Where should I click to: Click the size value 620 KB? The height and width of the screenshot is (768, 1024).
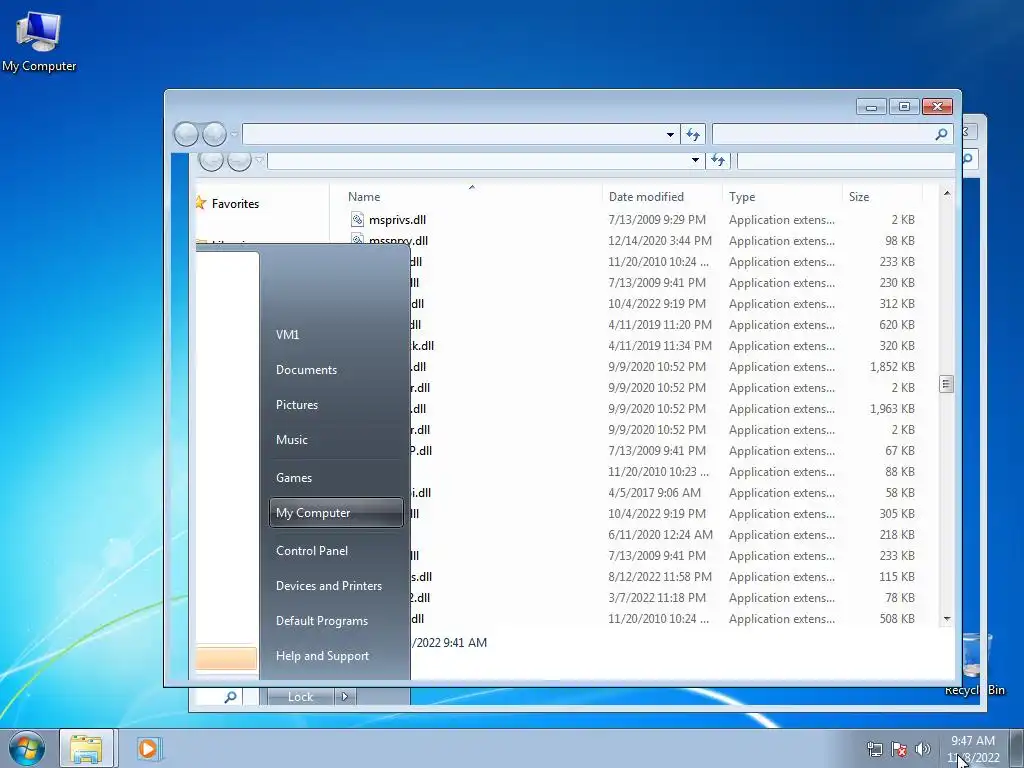(x=897, y=325)
